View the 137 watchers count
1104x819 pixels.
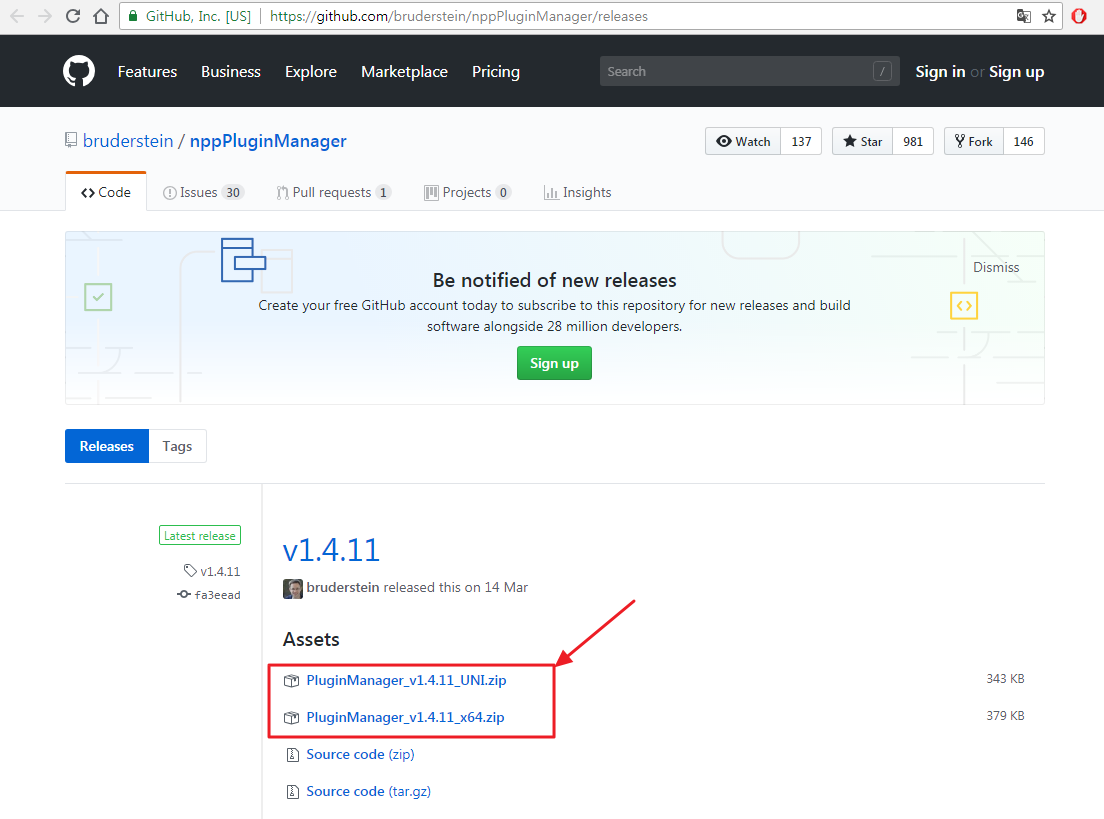tap(801, 142)
